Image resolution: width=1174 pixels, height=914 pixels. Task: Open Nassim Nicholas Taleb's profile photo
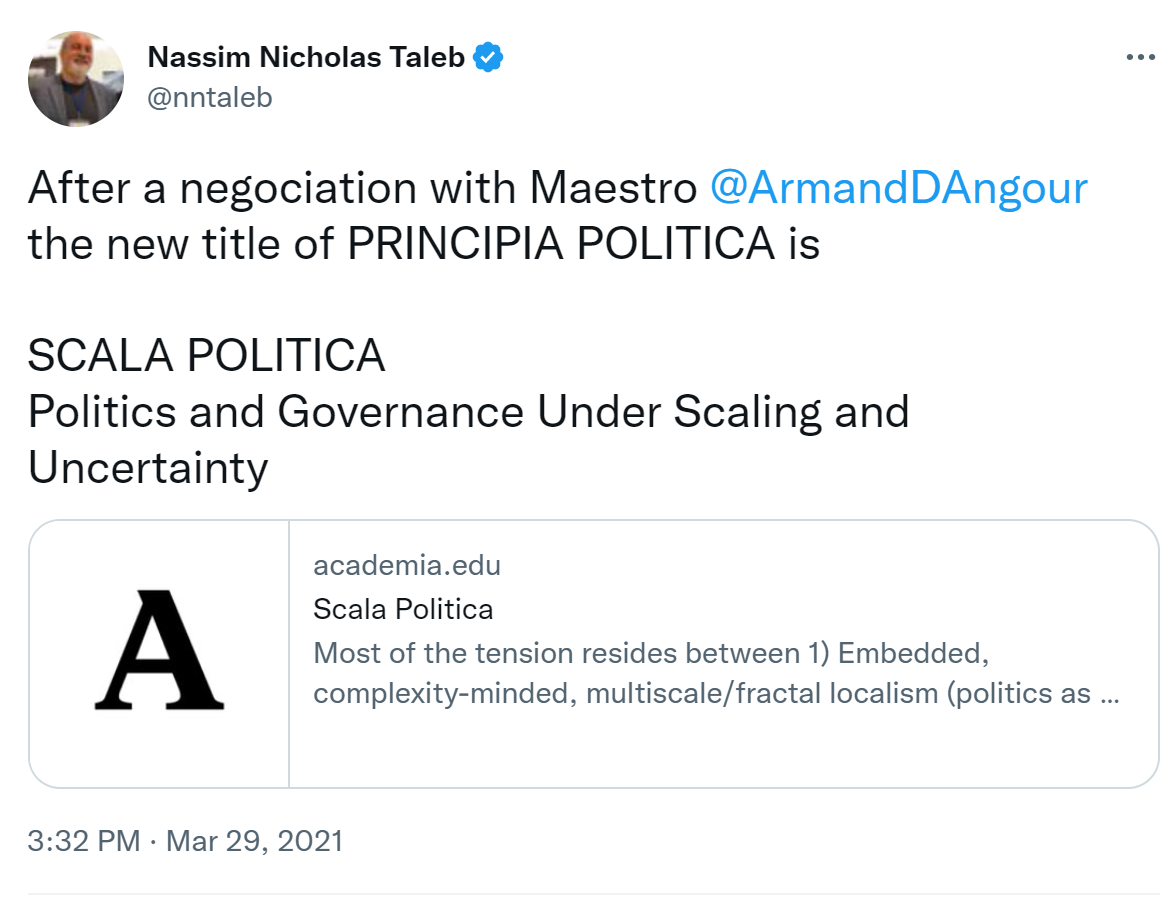point(76,79)
